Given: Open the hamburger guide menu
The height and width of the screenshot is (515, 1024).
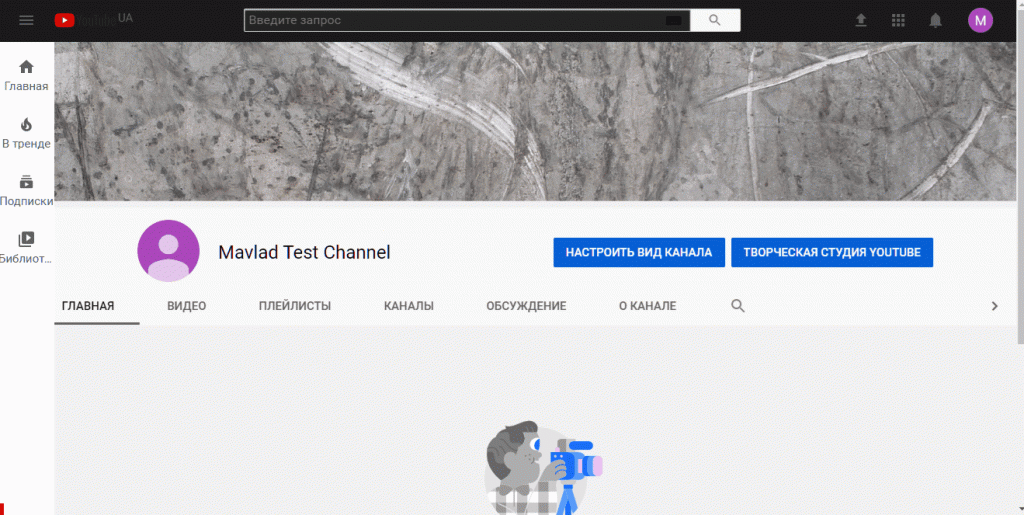Looking at the screenshot, I should [26, 20].
